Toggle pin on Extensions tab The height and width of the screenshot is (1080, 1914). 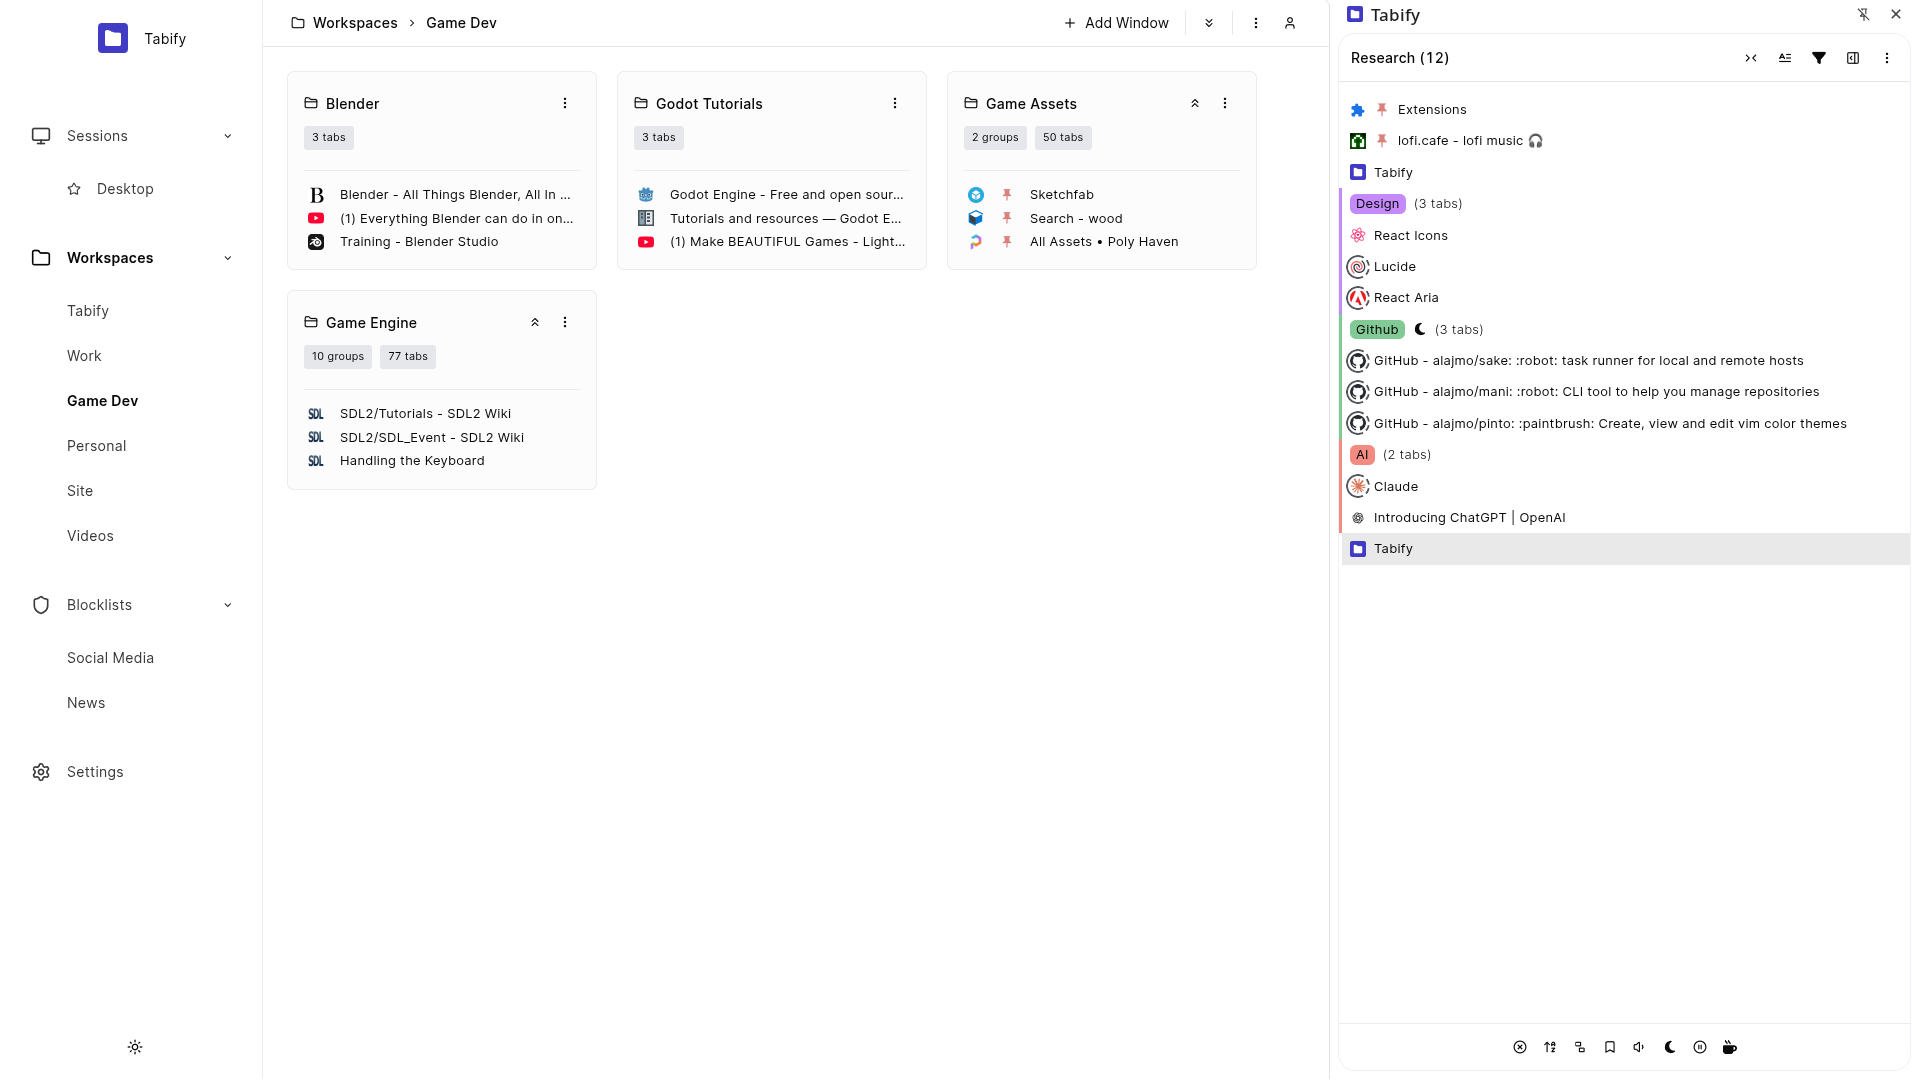point(1382,109)
